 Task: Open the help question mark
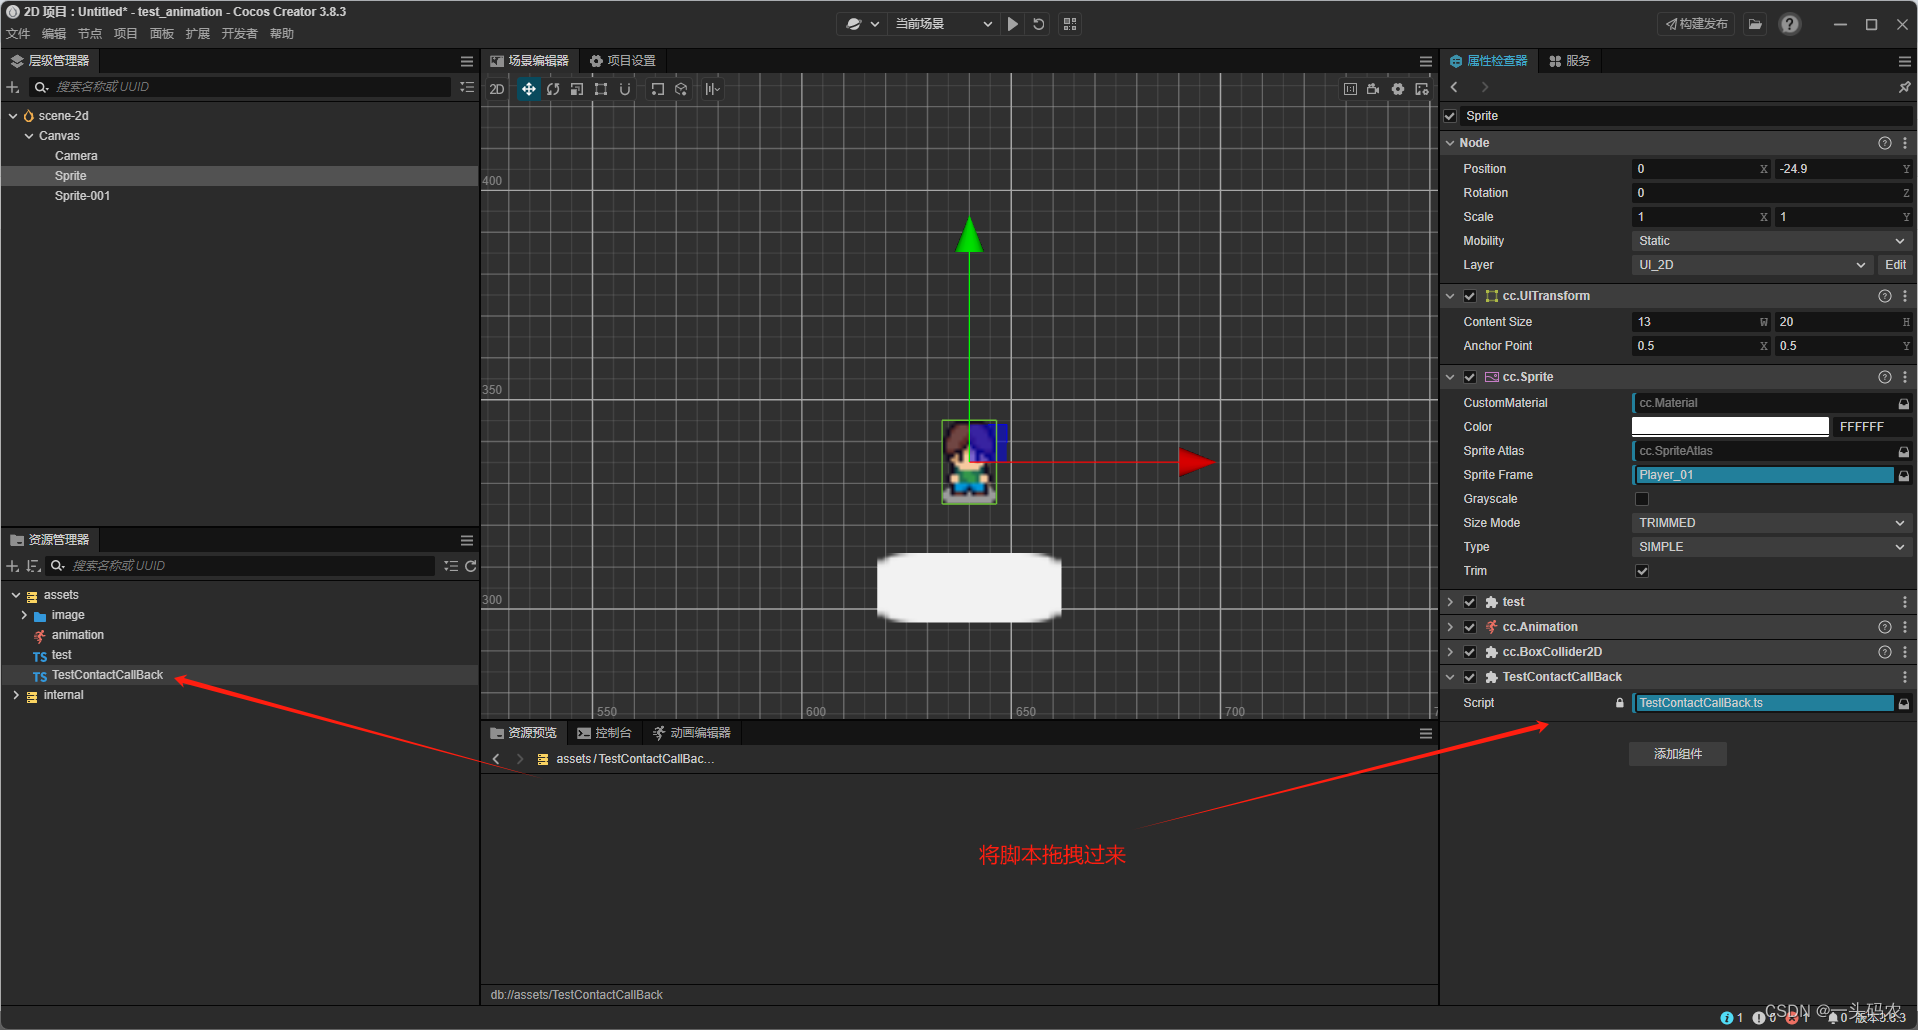tap(1790, 24)
